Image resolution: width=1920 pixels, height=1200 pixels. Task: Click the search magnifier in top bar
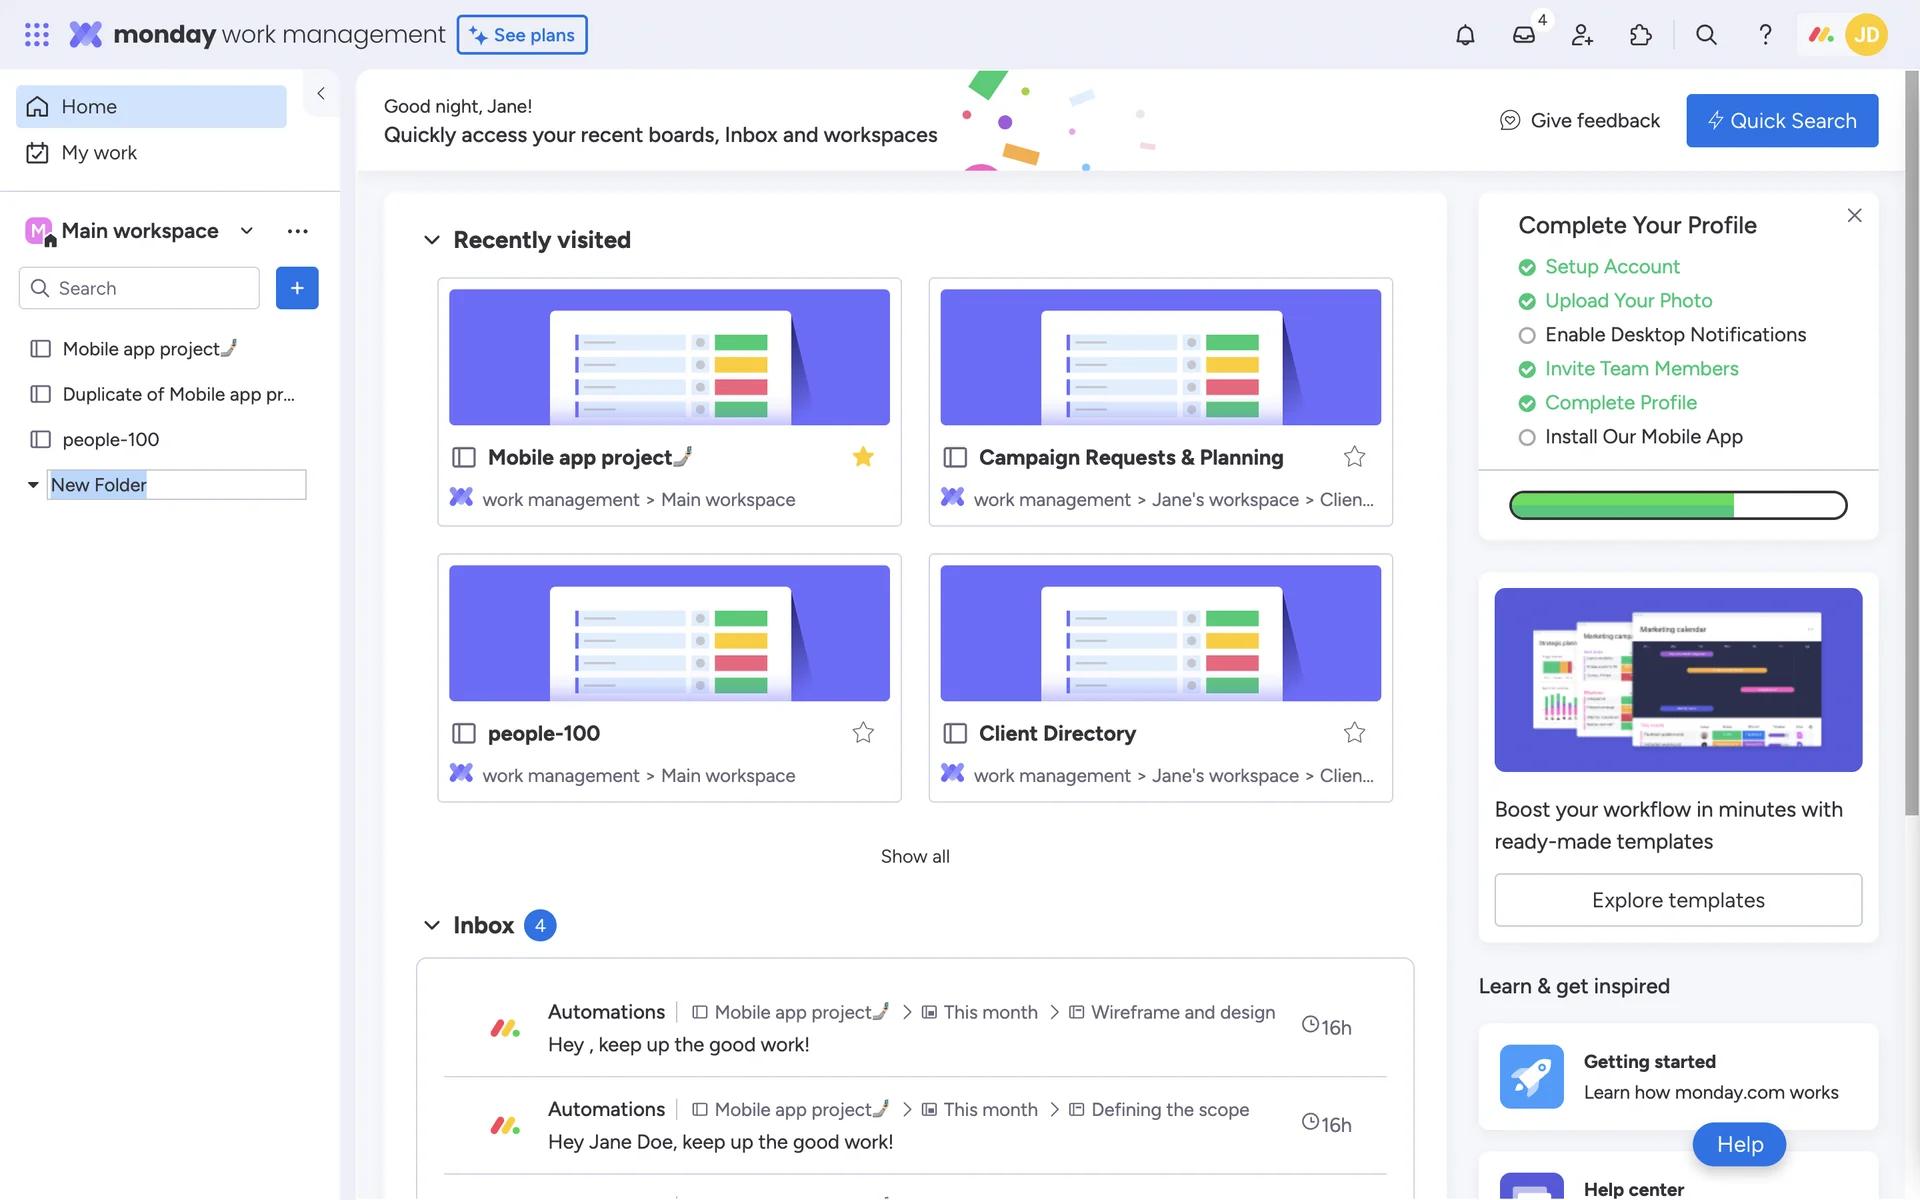[1706, 35]
